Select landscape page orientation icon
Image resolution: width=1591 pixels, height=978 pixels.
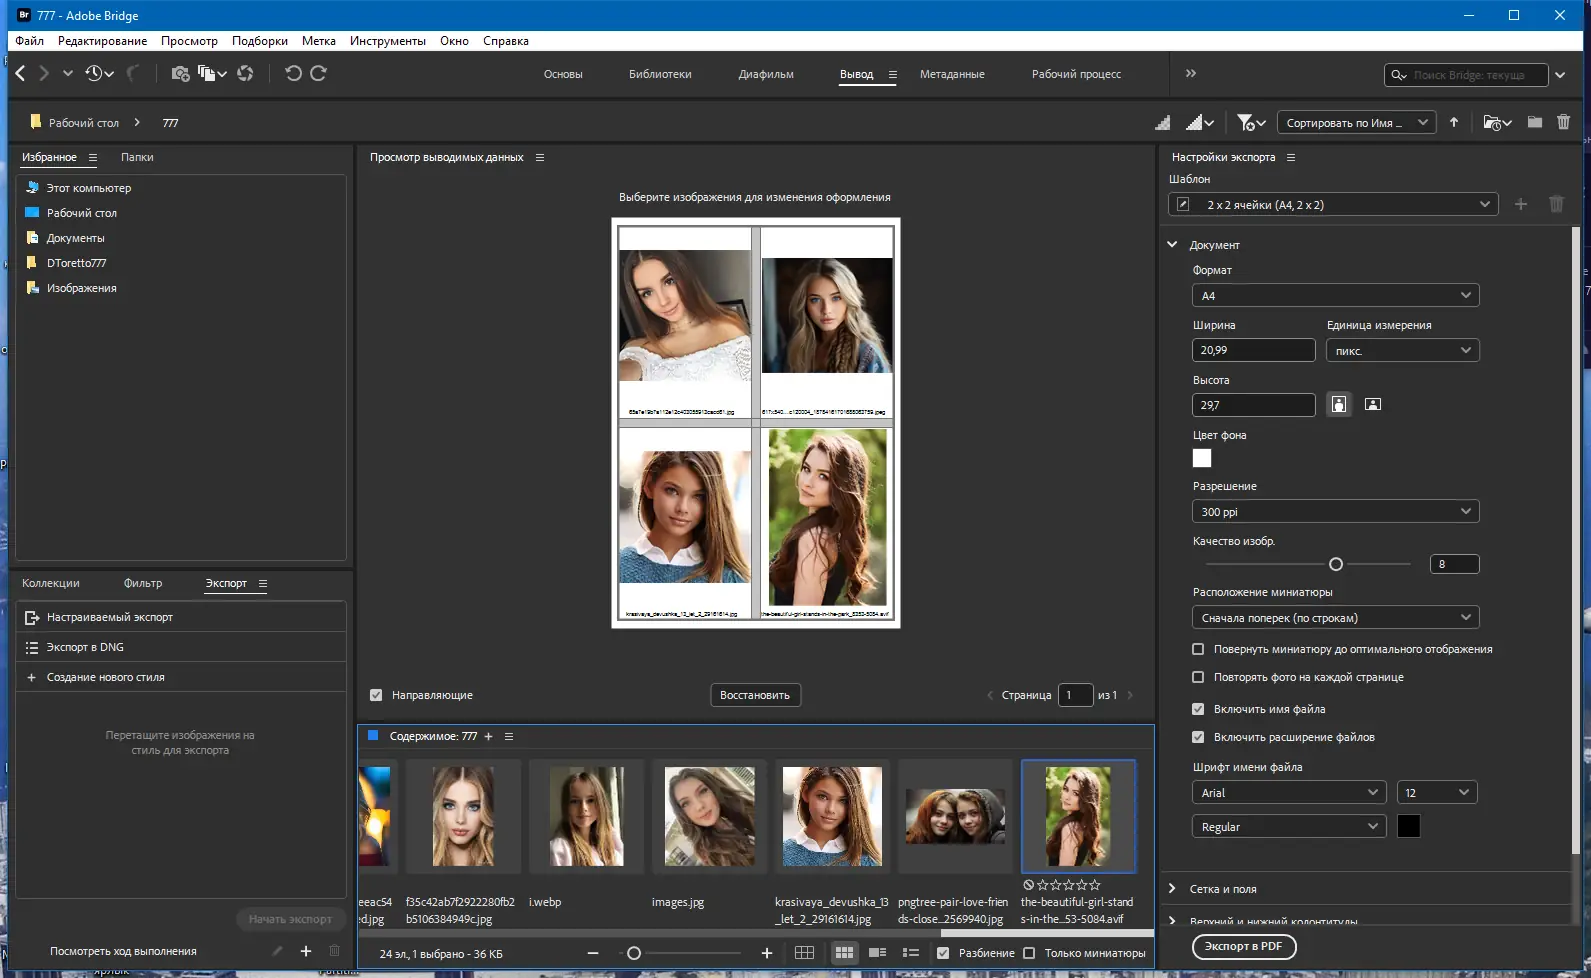1373,404
